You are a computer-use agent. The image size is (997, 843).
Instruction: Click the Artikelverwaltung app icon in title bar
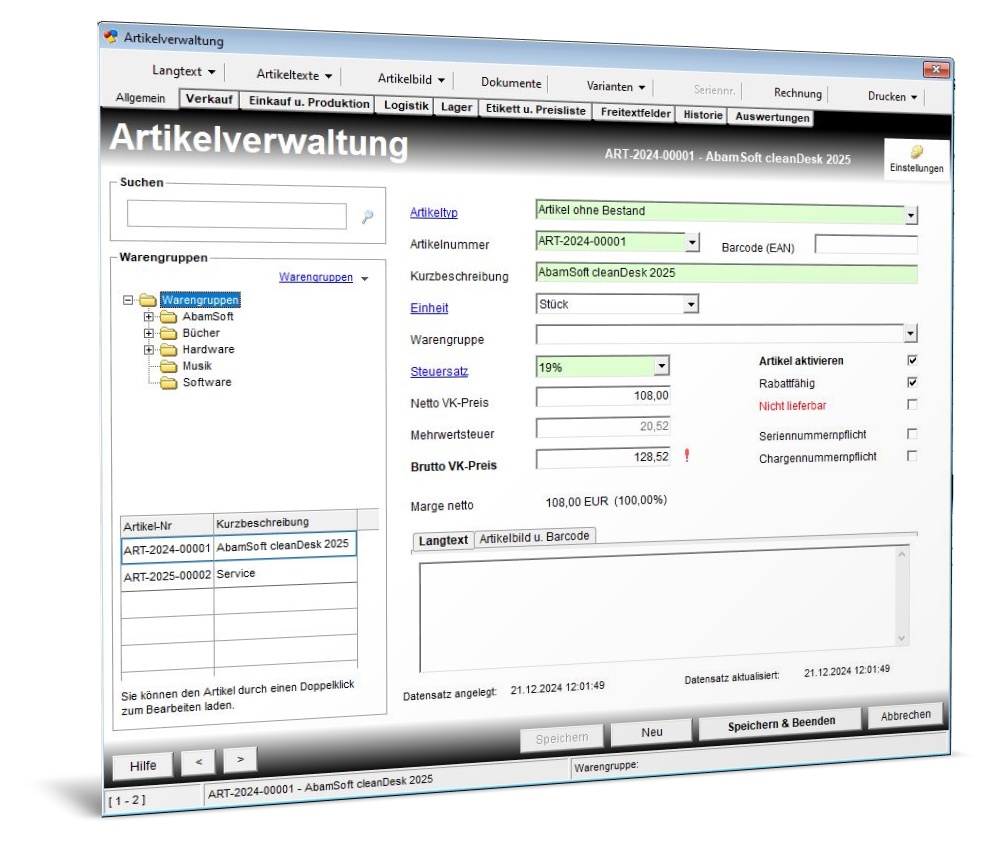point(111,36)
